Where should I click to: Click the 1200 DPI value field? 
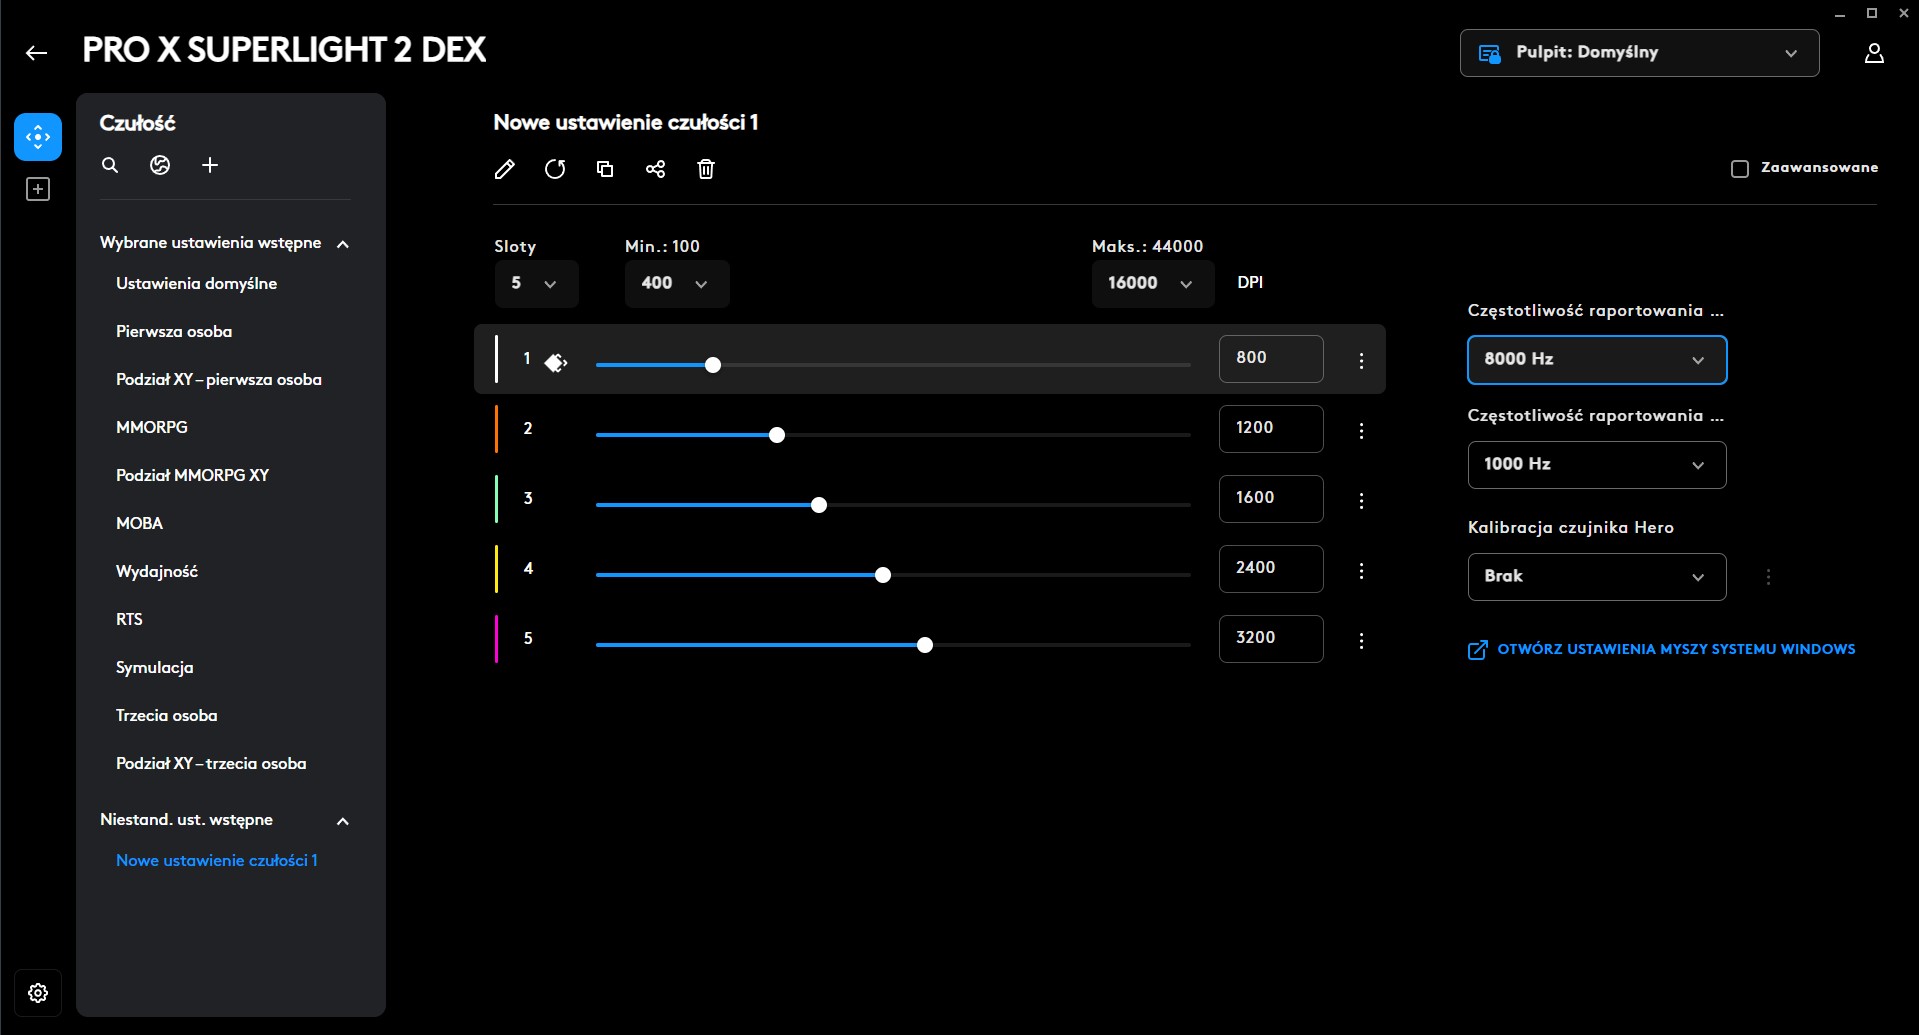click(x=1271, y=429)
